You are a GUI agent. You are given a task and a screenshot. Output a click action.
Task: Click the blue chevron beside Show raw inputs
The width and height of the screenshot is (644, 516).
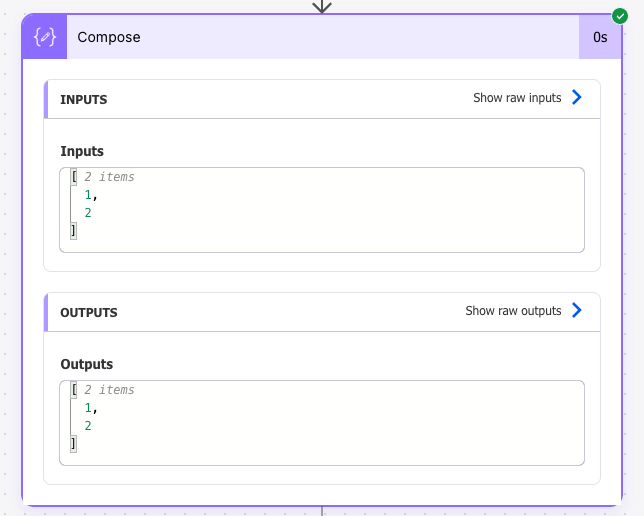[x=577, y=97]
